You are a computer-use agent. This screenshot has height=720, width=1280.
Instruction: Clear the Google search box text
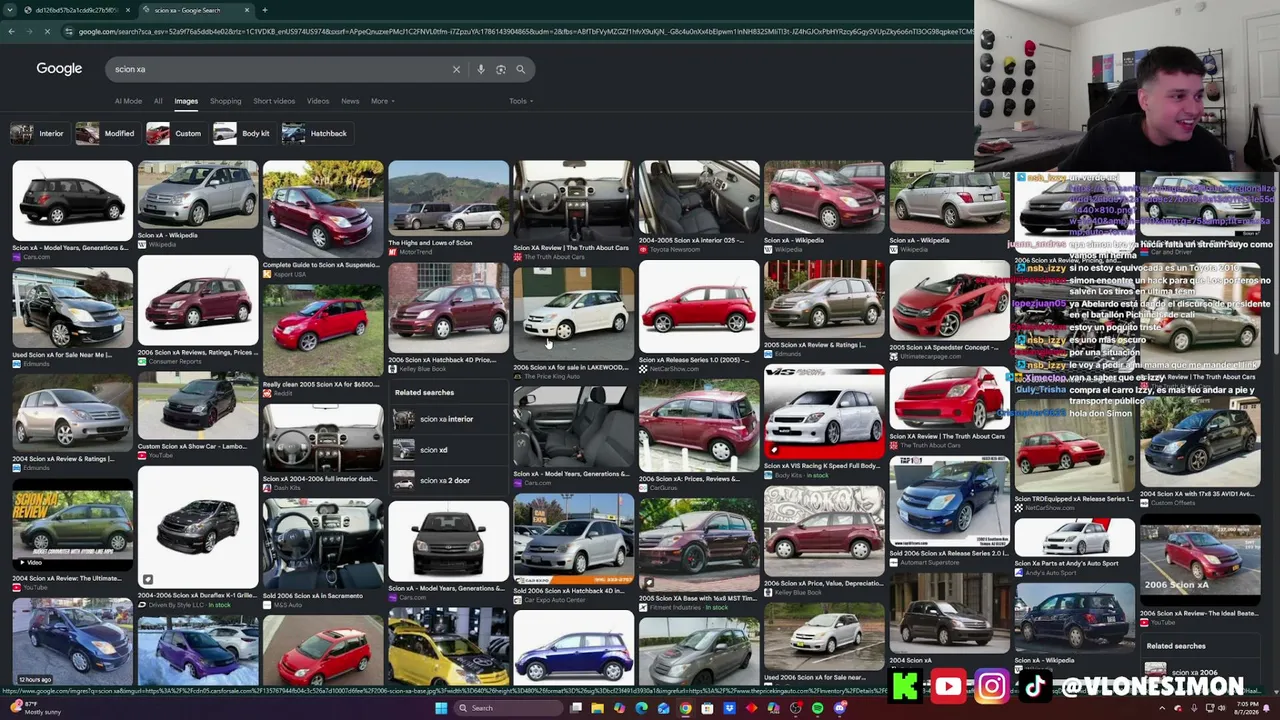point(456,69)
